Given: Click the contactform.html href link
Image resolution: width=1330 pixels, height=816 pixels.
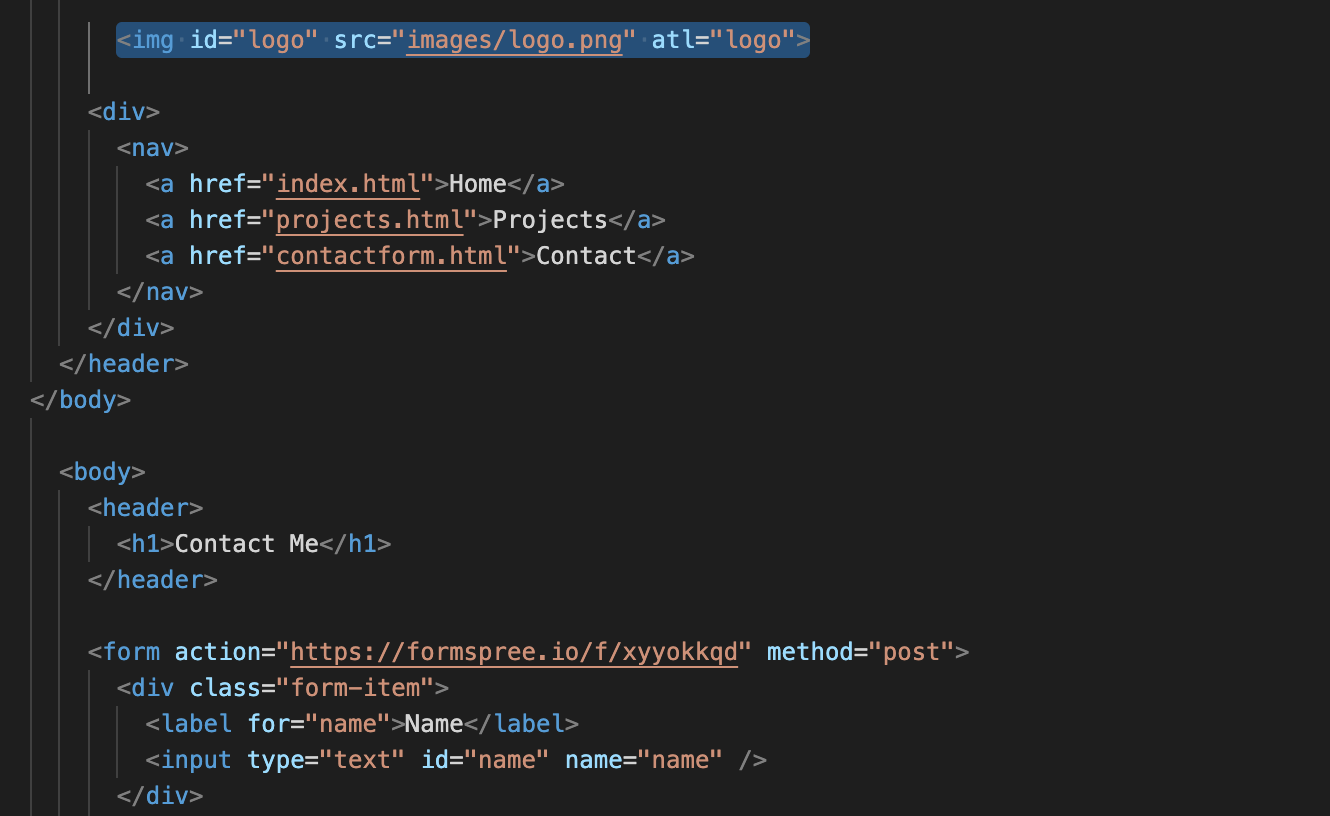Looking at the screenshot, I should tap(391, 256).
